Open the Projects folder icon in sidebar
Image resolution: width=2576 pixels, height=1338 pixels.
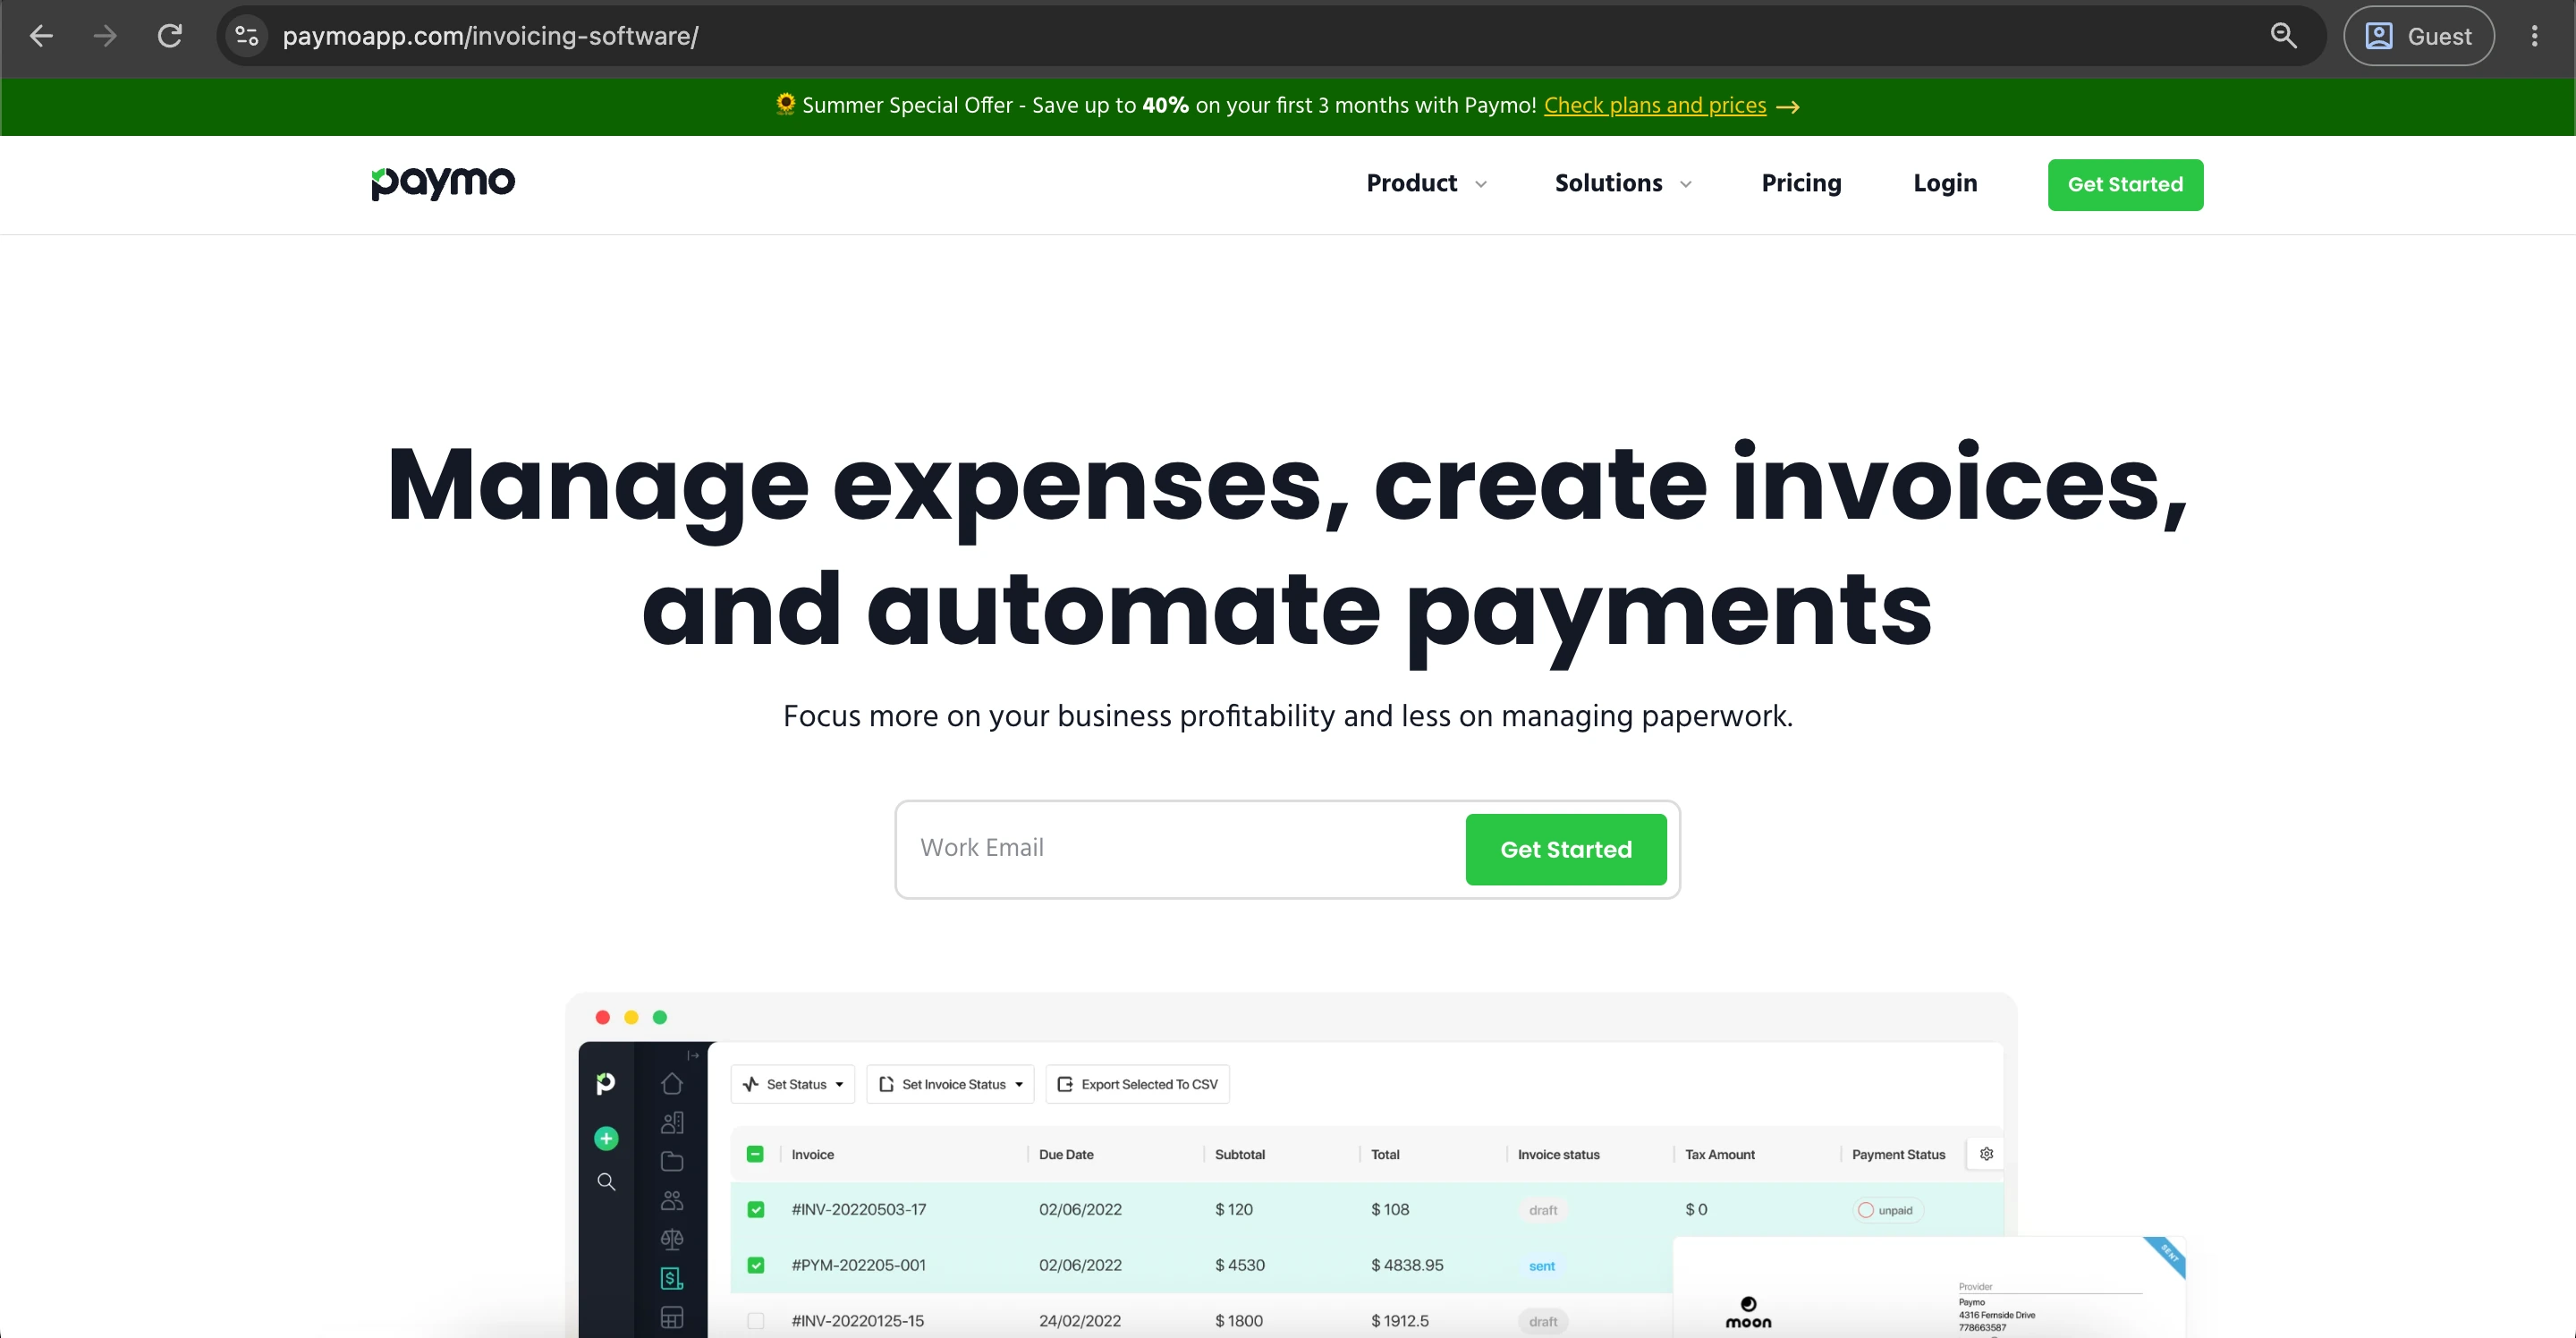(672, 1161)
